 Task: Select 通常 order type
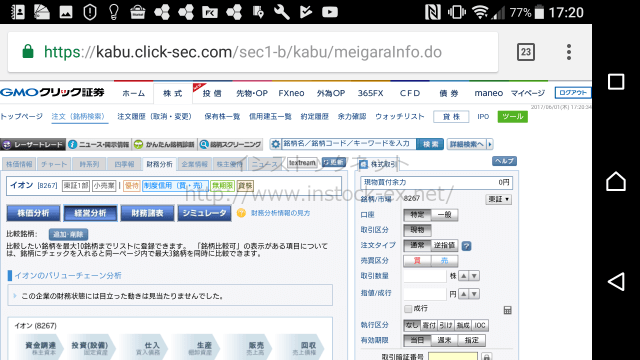click(417, 245)
